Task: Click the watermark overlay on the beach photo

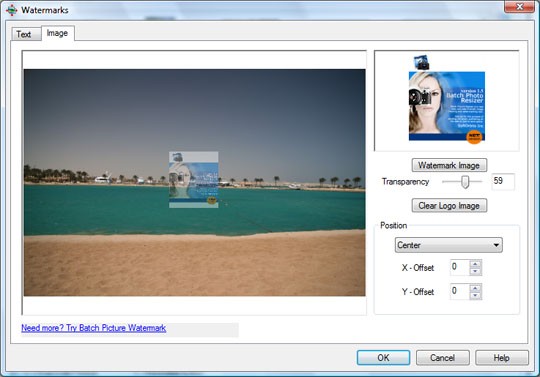Action: [194, 179]
